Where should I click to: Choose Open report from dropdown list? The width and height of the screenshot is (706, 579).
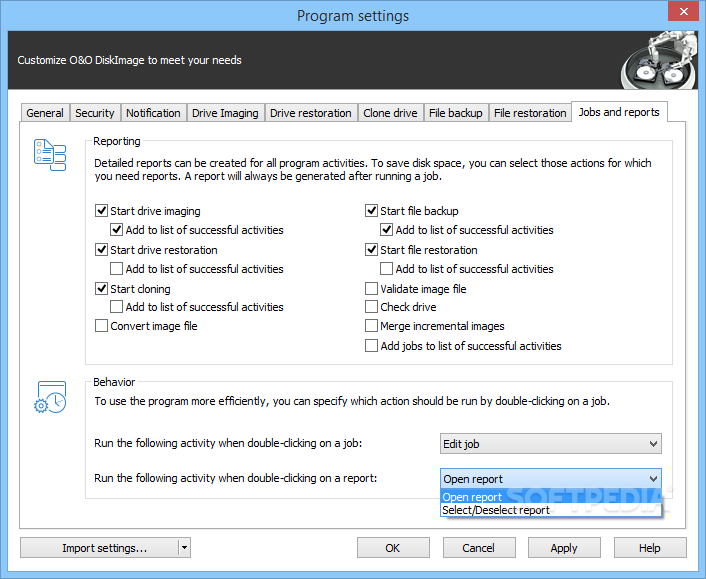click(x=551, y=497)
